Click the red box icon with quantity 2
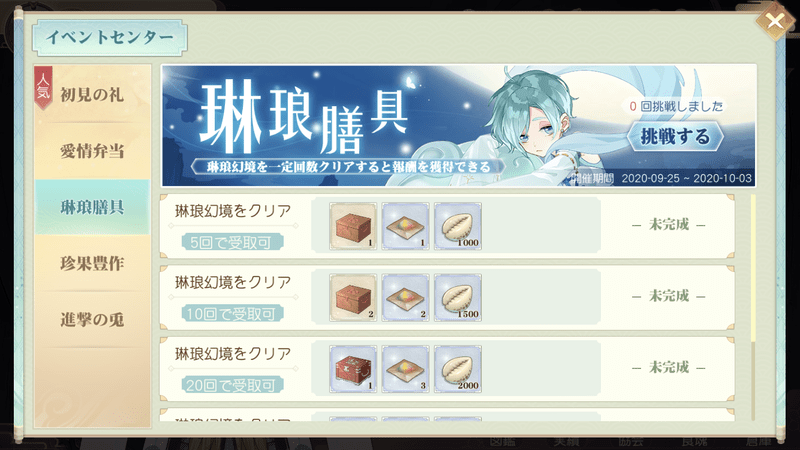Viewport: 800px width, 450px height. click(353, 297)
